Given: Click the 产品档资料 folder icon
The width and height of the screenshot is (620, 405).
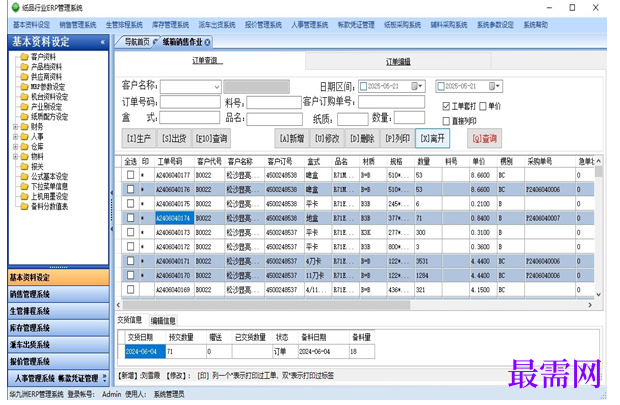Looking at the screenshot, I should (24, 66).
